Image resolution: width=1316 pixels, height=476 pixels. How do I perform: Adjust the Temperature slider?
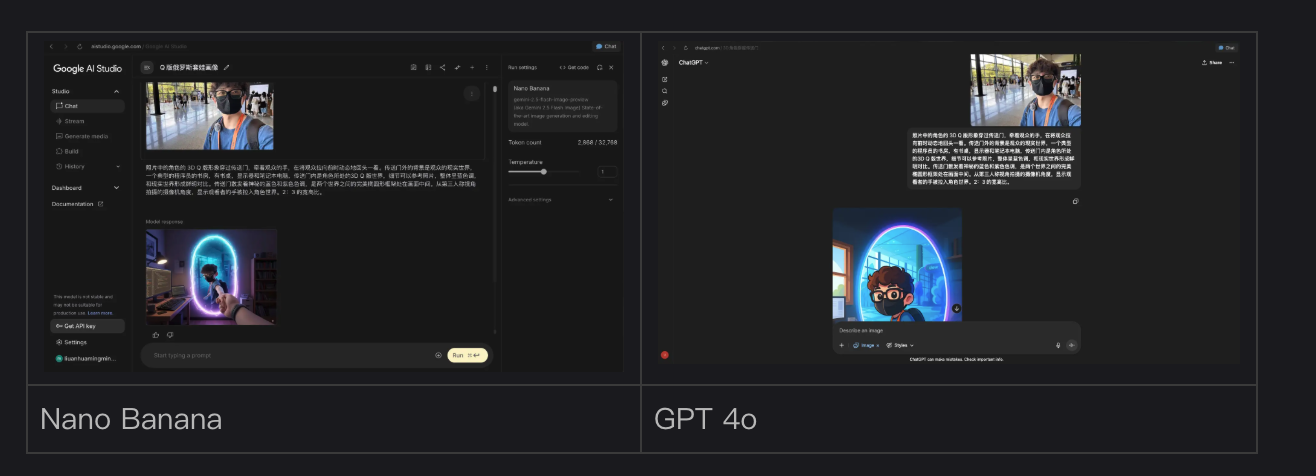[x=543, y=171]
